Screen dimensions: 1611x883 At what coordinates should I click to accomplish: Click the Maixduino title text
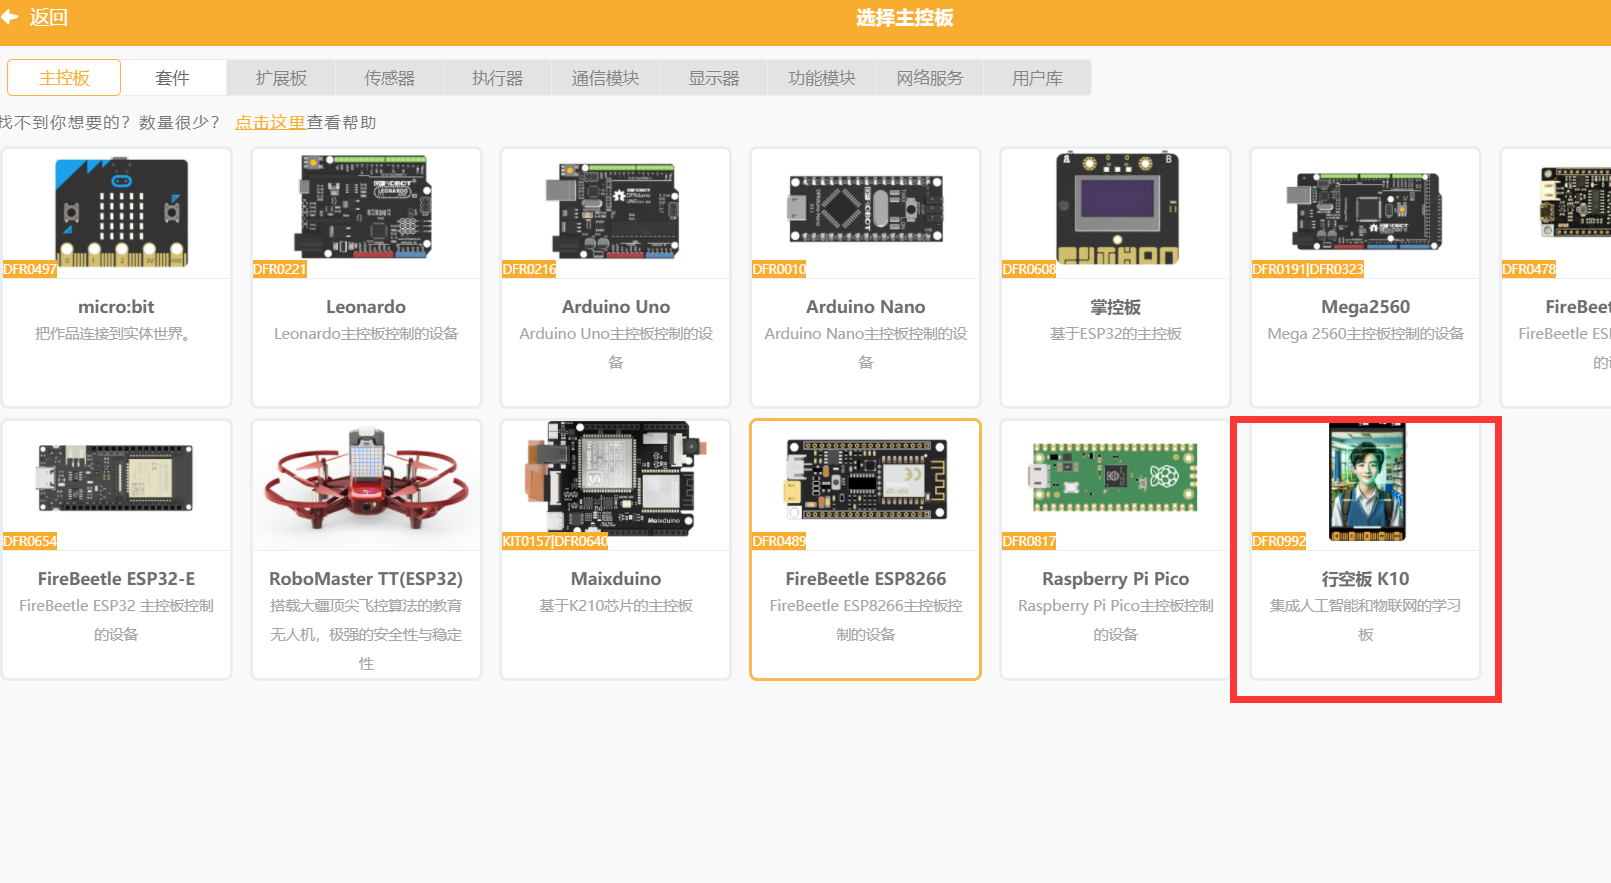(616, 579)
